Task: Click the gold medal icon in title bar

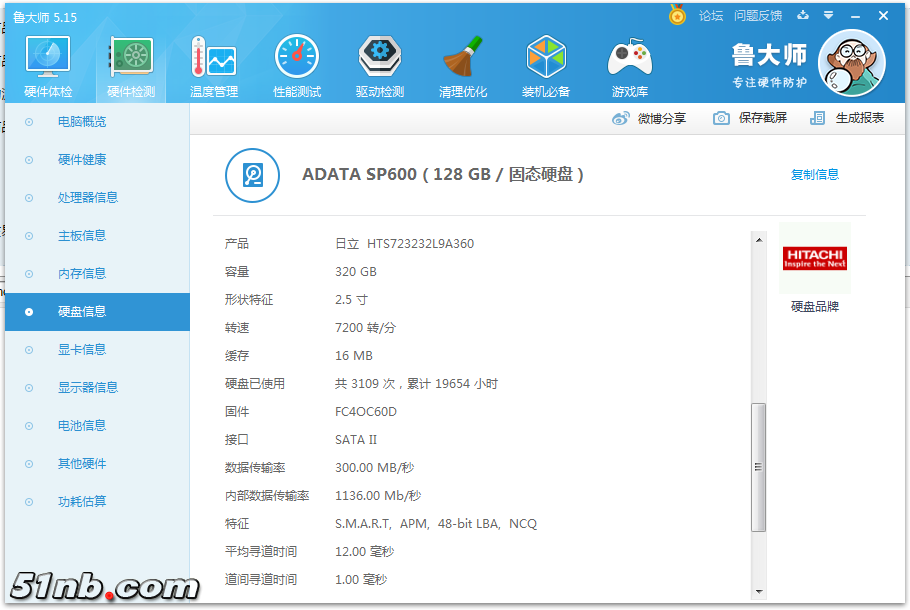Action: point(677,15)
